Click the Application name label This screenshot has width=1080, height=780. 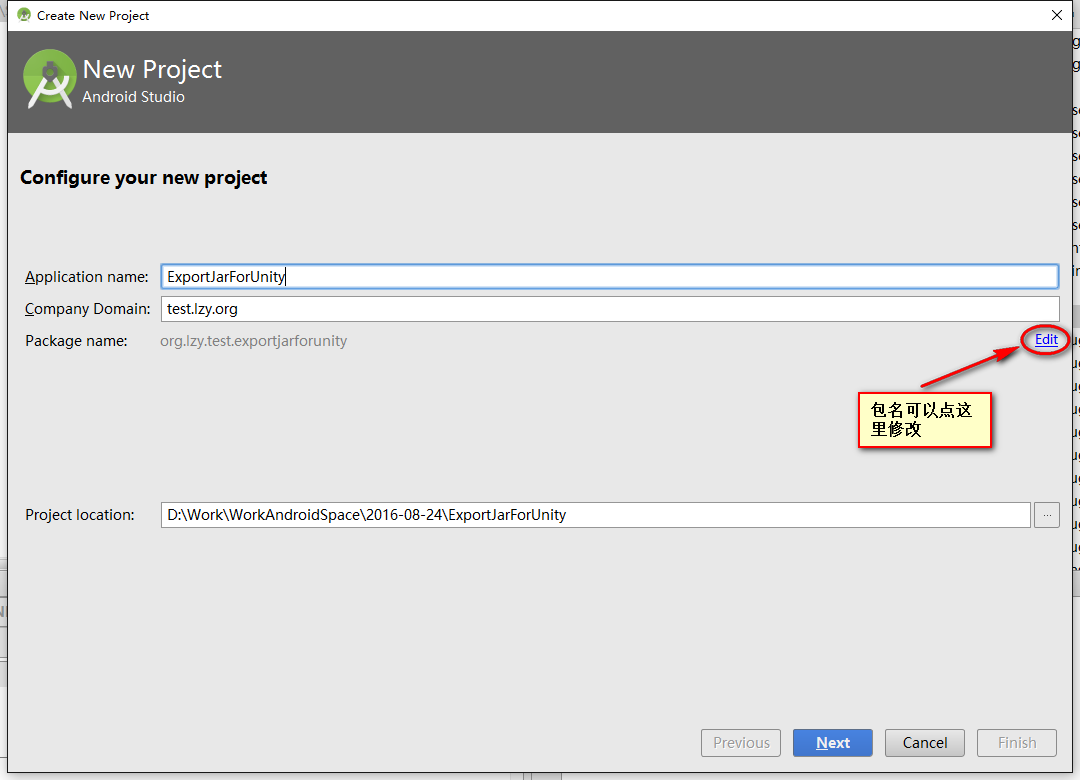click(x=87, y=277)
